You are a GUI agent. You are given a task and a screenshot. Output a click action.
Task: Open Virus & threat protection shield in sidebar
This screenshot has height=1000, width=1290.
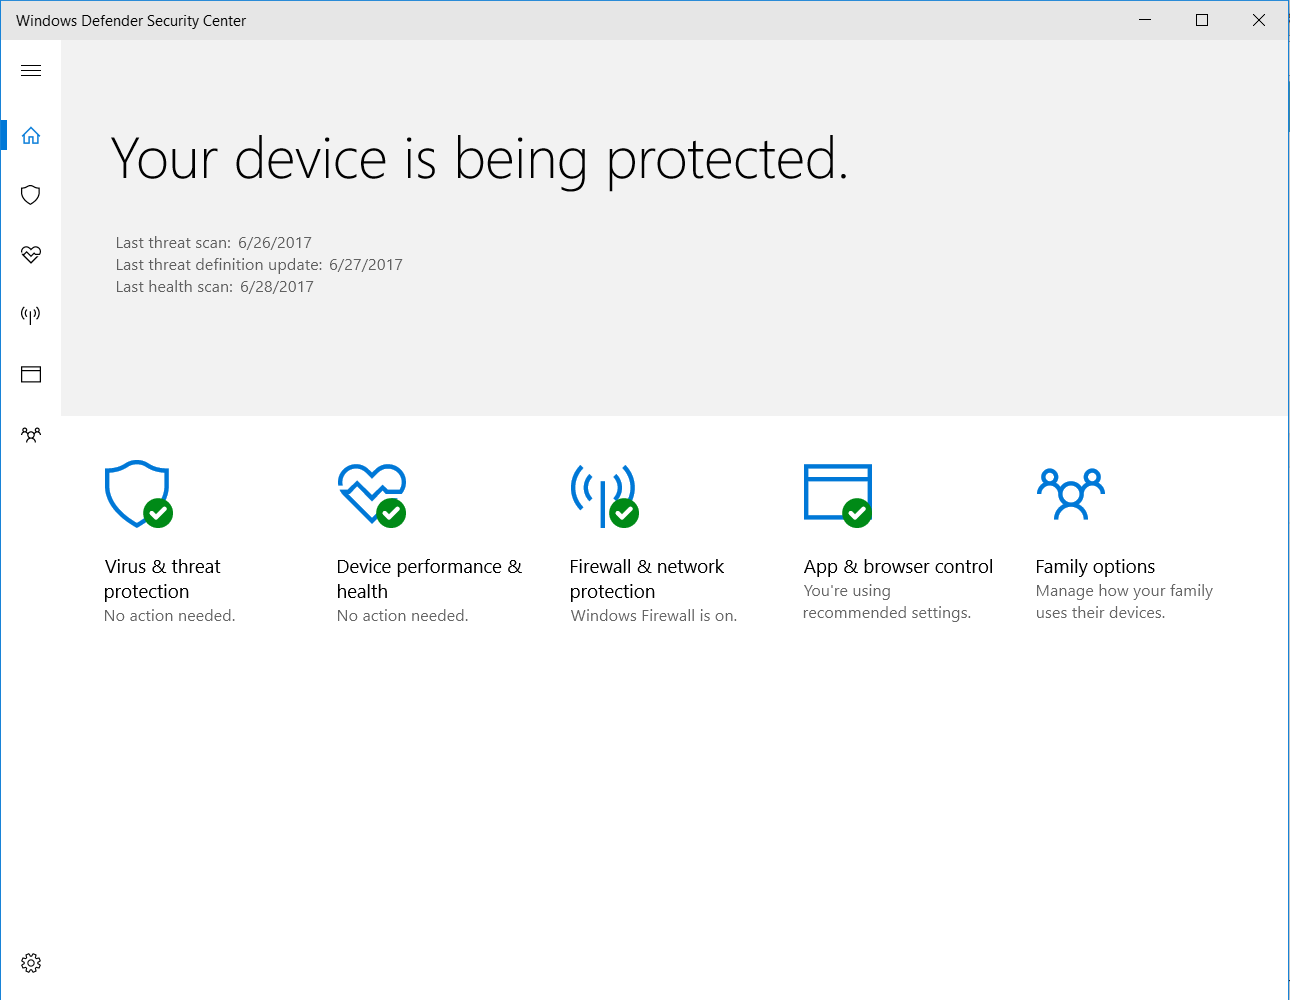point(31,195)
